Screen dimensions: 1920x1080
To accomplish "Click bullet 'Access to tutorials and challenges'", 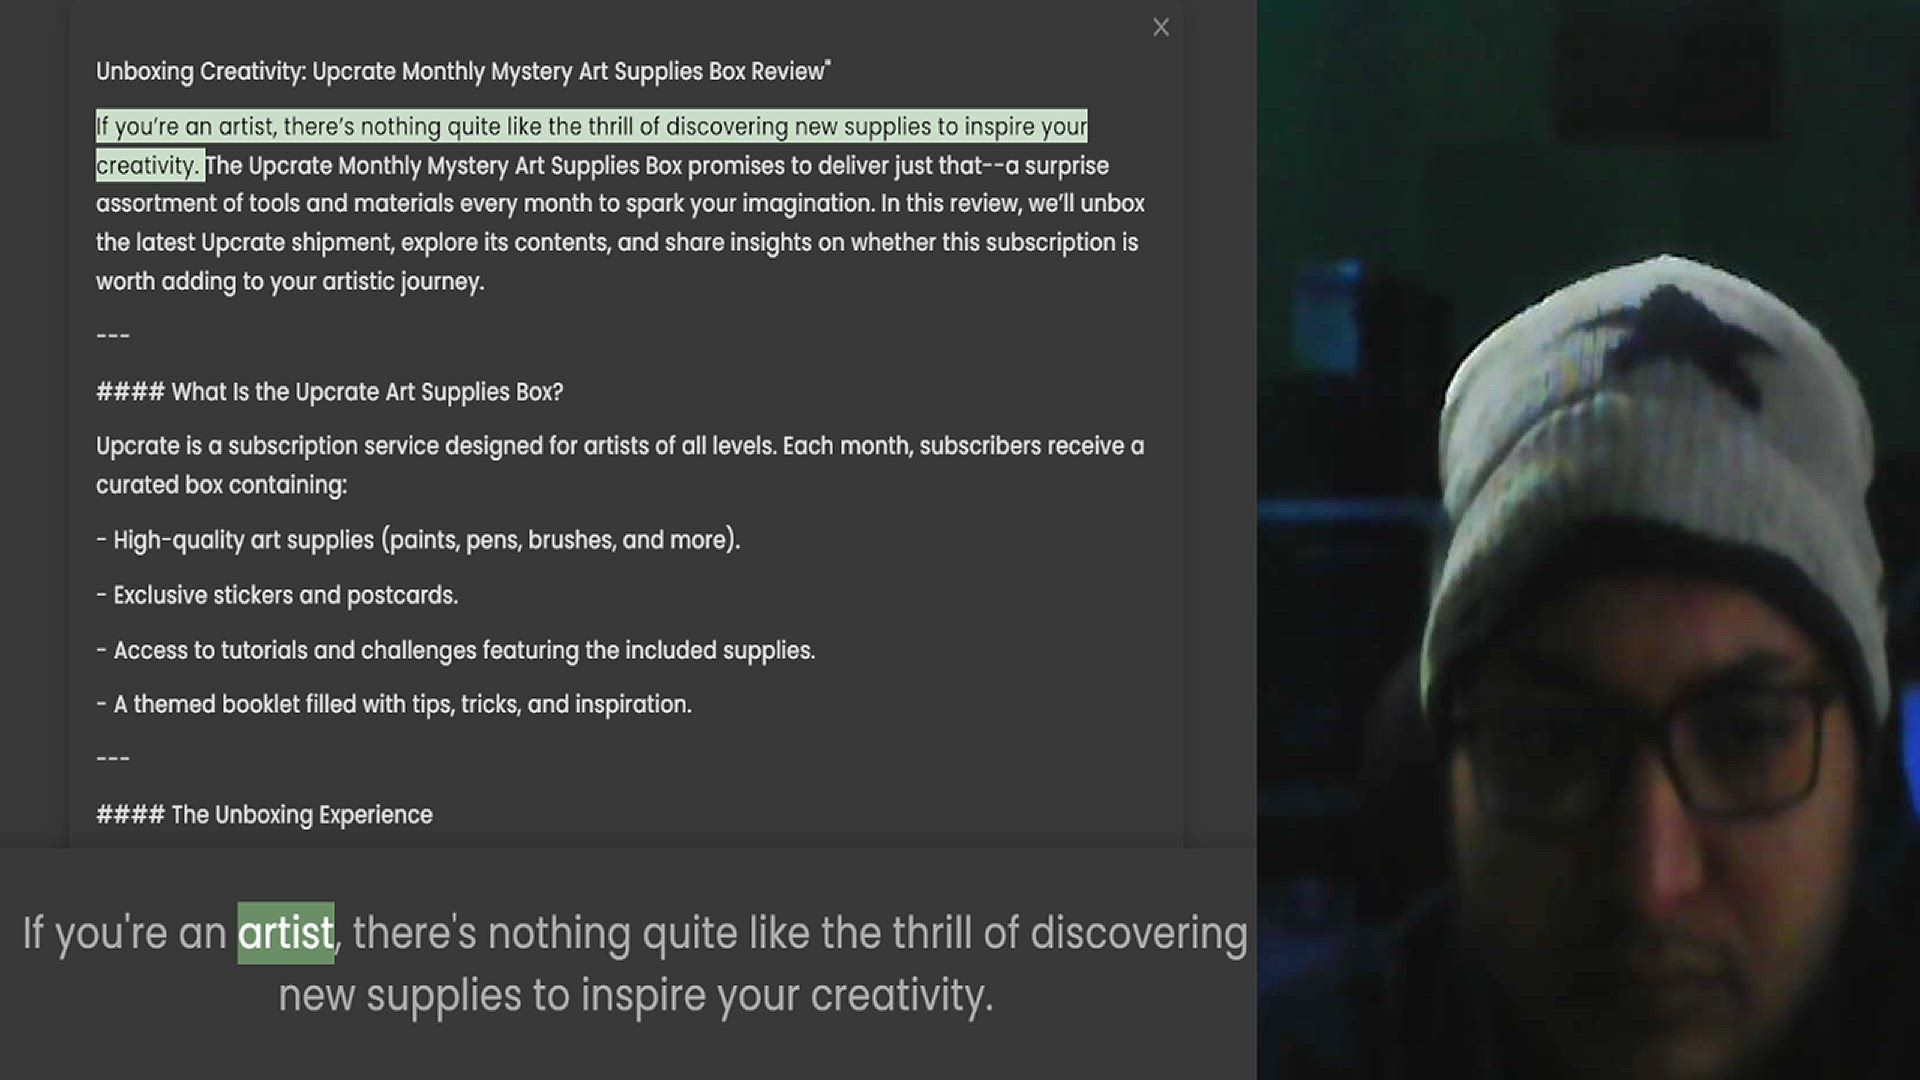I will click(x=456, y=650).
